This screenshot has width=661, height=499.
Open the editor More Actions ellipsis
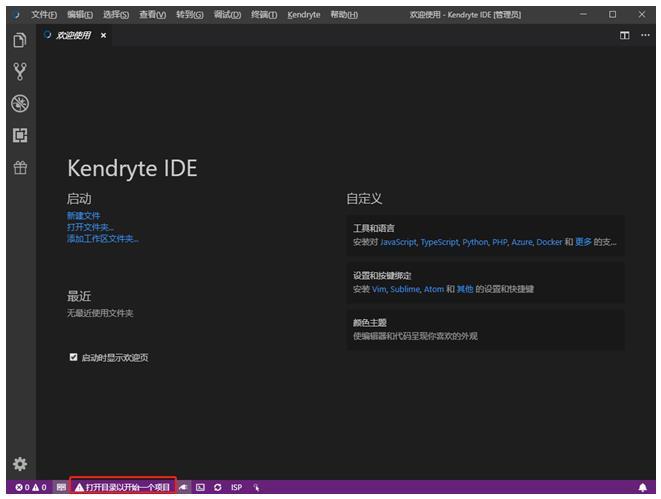645,35
